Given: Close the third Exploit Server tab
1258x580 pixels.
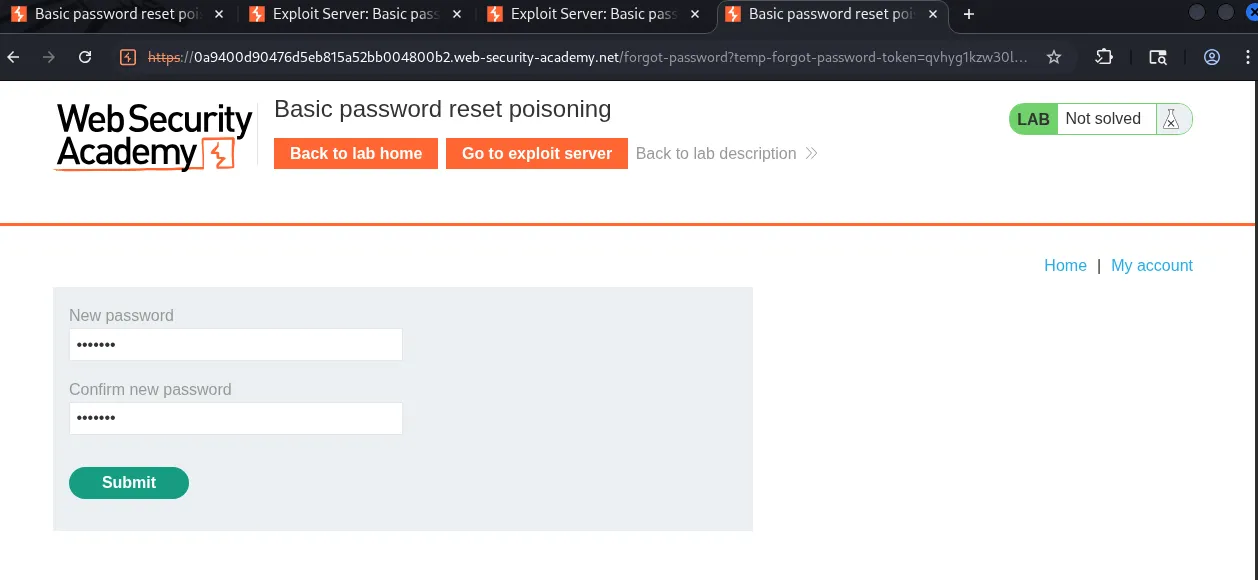Looking at the screenshot, I should click(x=695, y=14).
